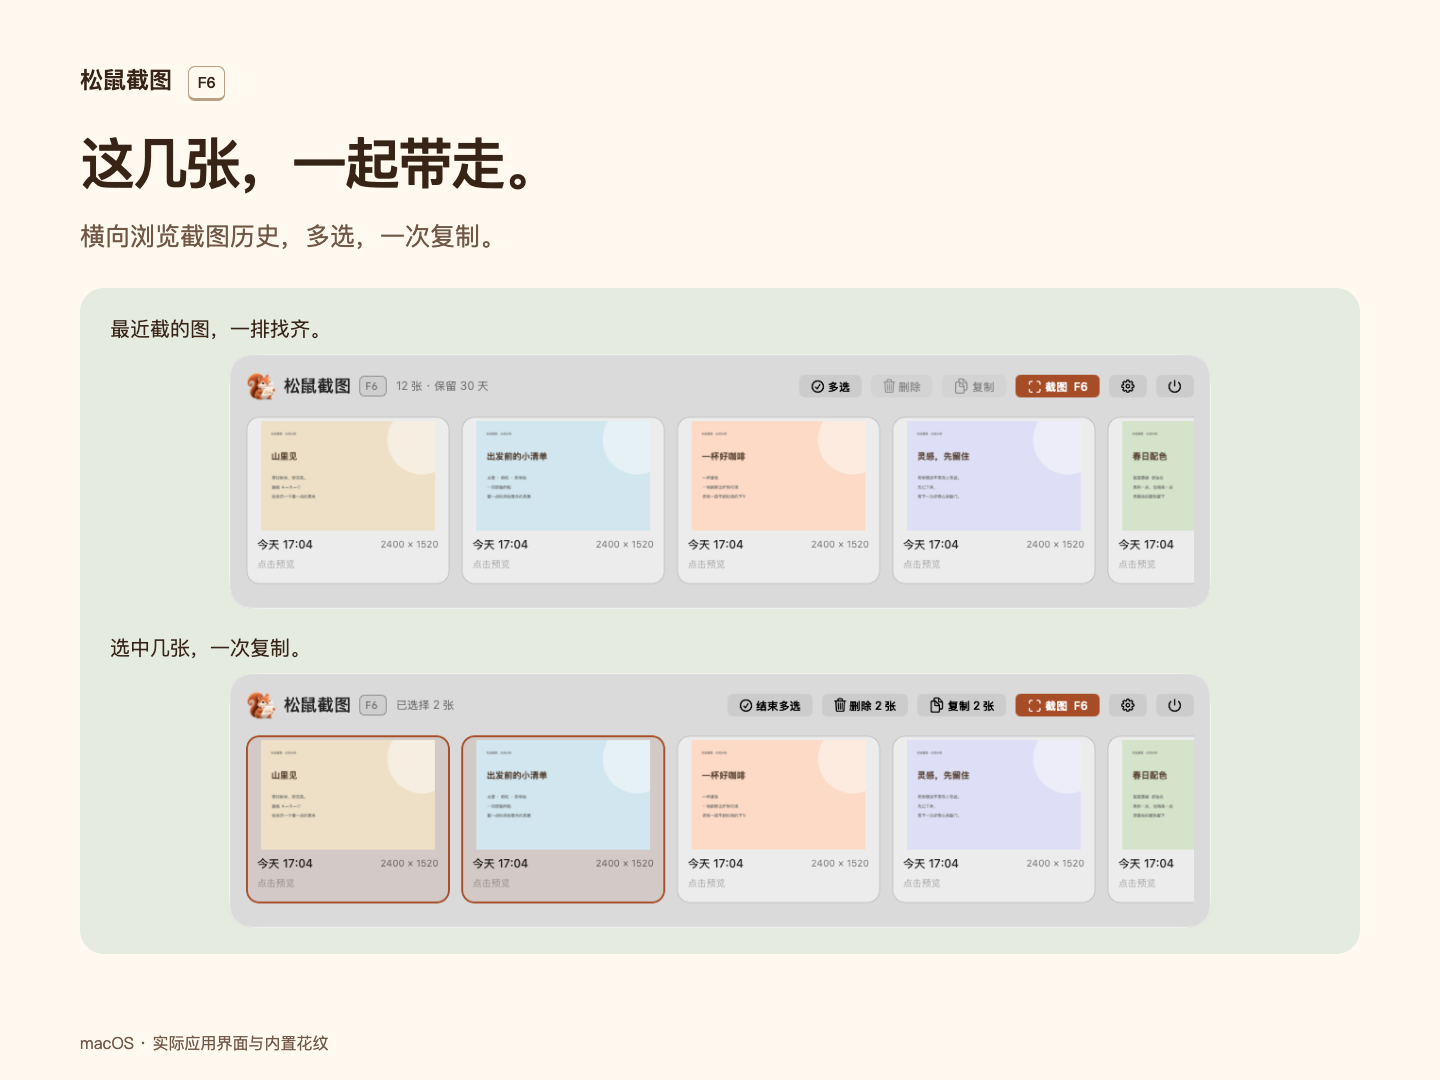The width and height of the screenshot is (1440, 1080).
Task: Click the '12 张 · 保留 30 天' status text
Action: click(442, 386)
